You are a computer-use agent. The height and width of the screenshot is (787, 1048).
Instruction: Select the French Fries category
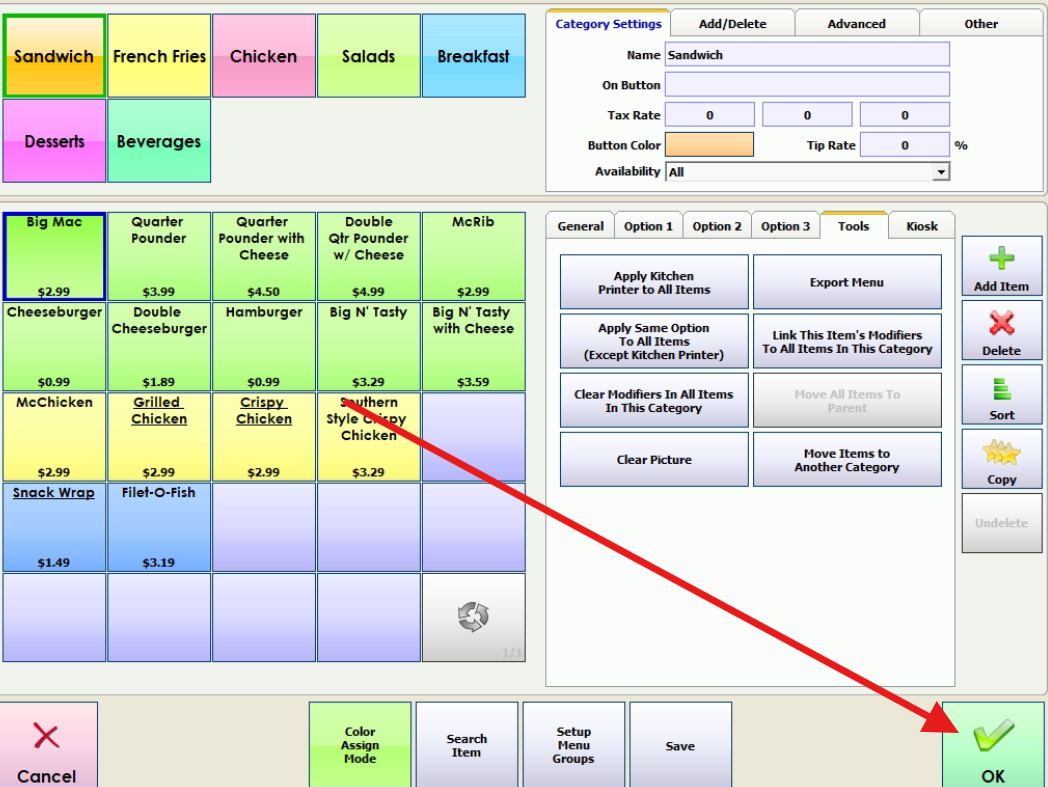159,56
